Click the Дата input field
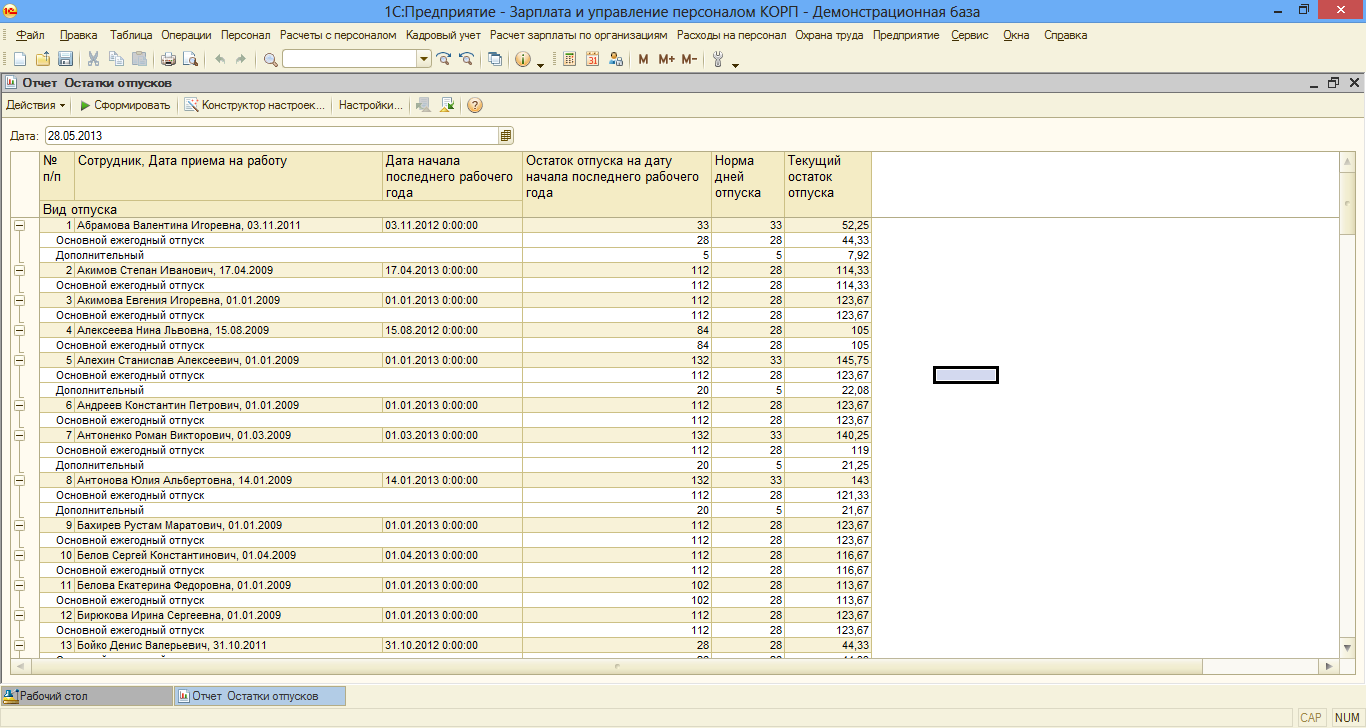 [x=272, y=135]
